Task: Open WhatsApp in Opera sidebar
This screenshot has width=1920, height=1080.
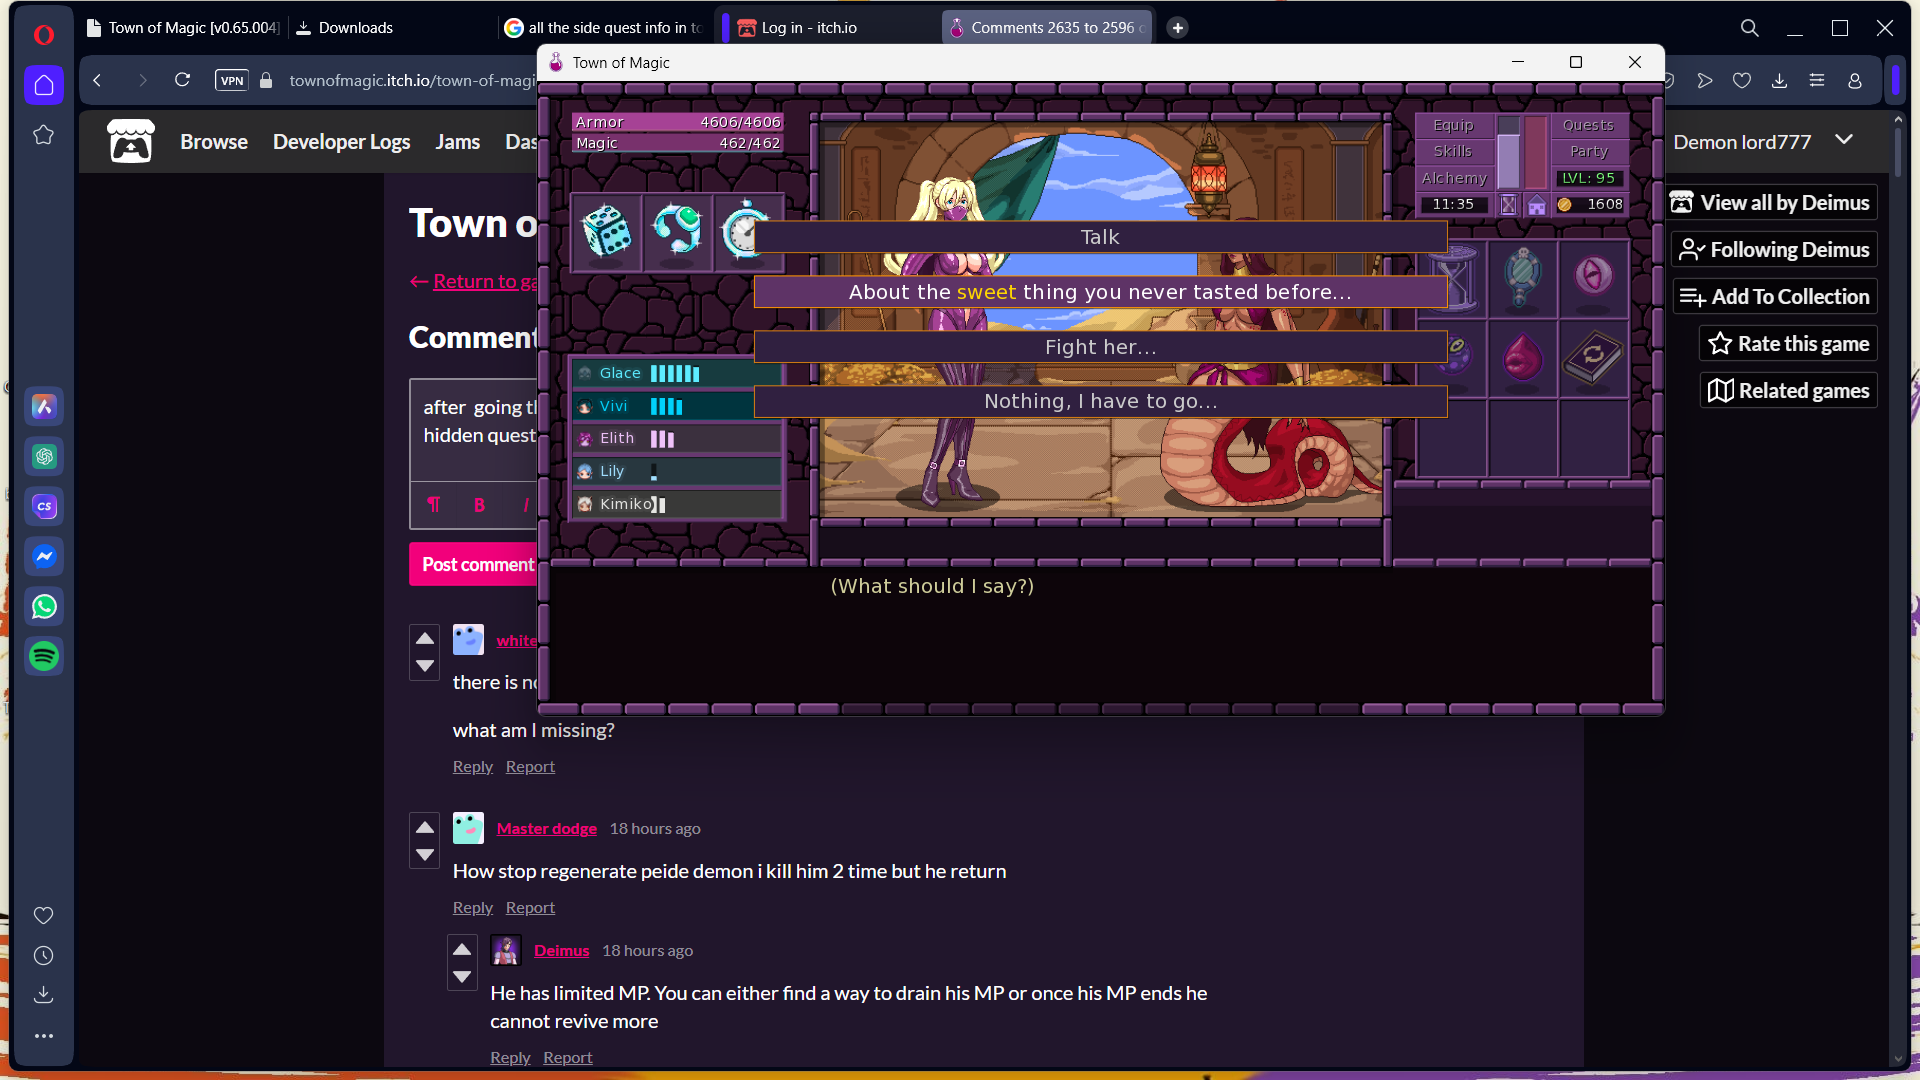Action: click(x=44, y=607)
